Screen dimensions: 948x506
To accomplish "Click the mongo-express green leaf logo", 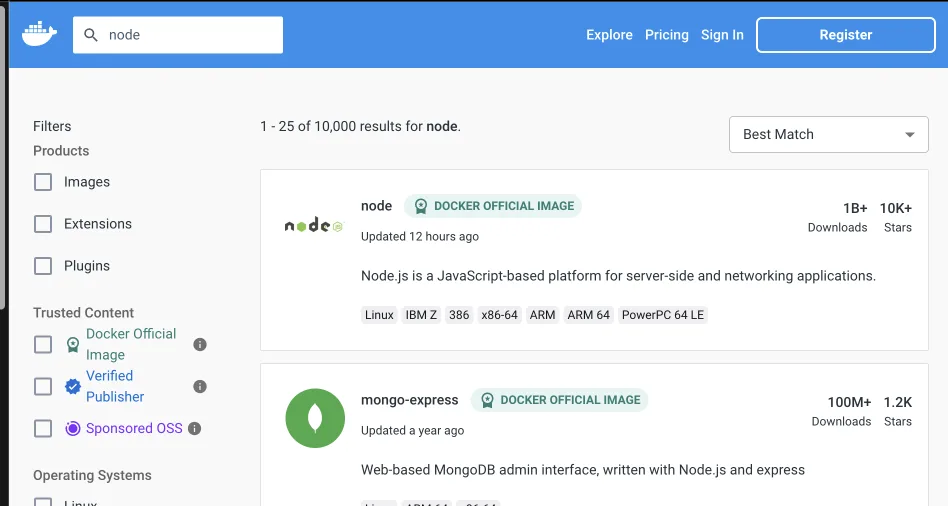I will [315, 418].
